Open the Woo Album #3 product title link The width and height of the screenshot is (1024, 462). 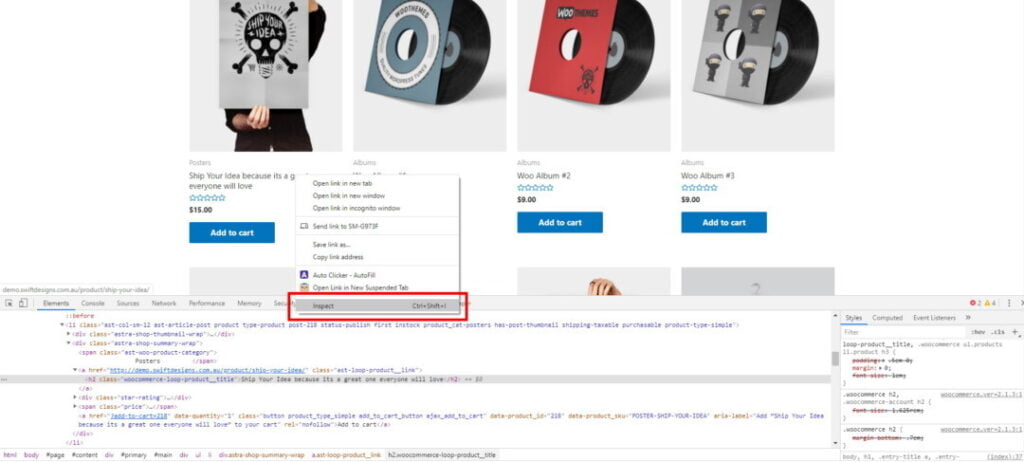pos(708,175)
